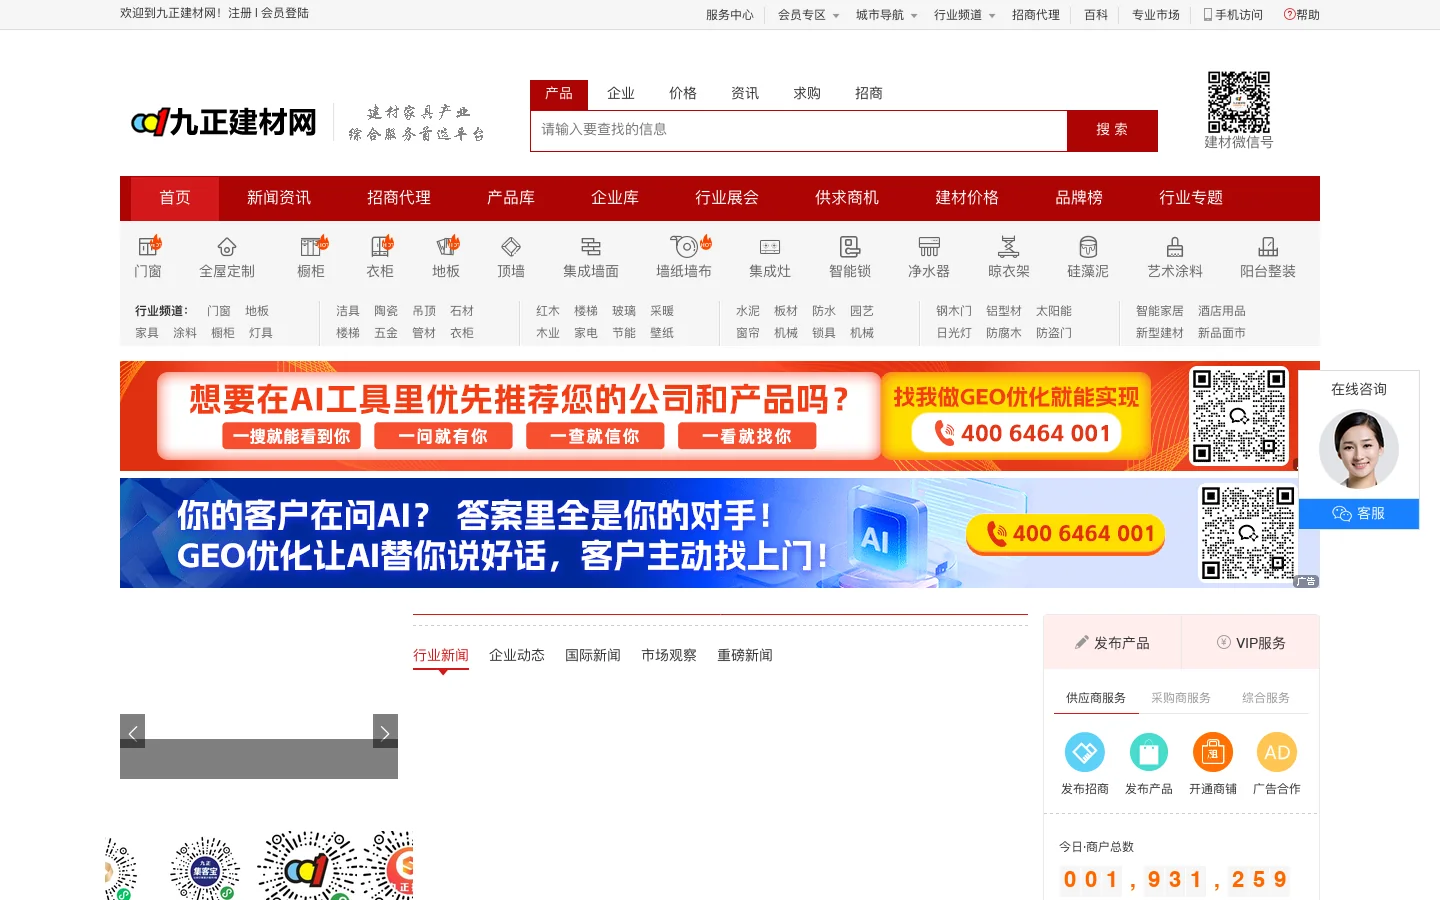Open the 帮助 help link

tap(1302, 15)
